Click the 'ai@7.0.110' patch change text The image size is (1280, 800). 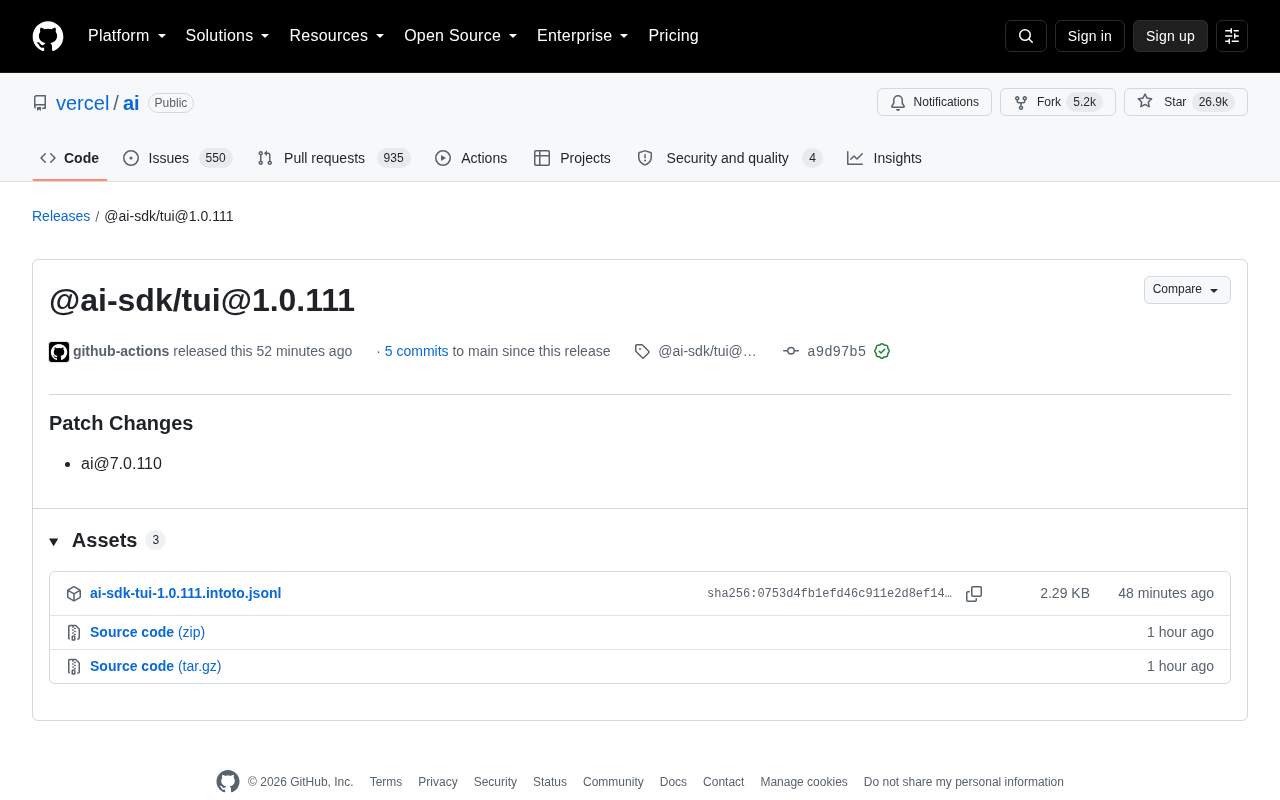tap(122, 464)
